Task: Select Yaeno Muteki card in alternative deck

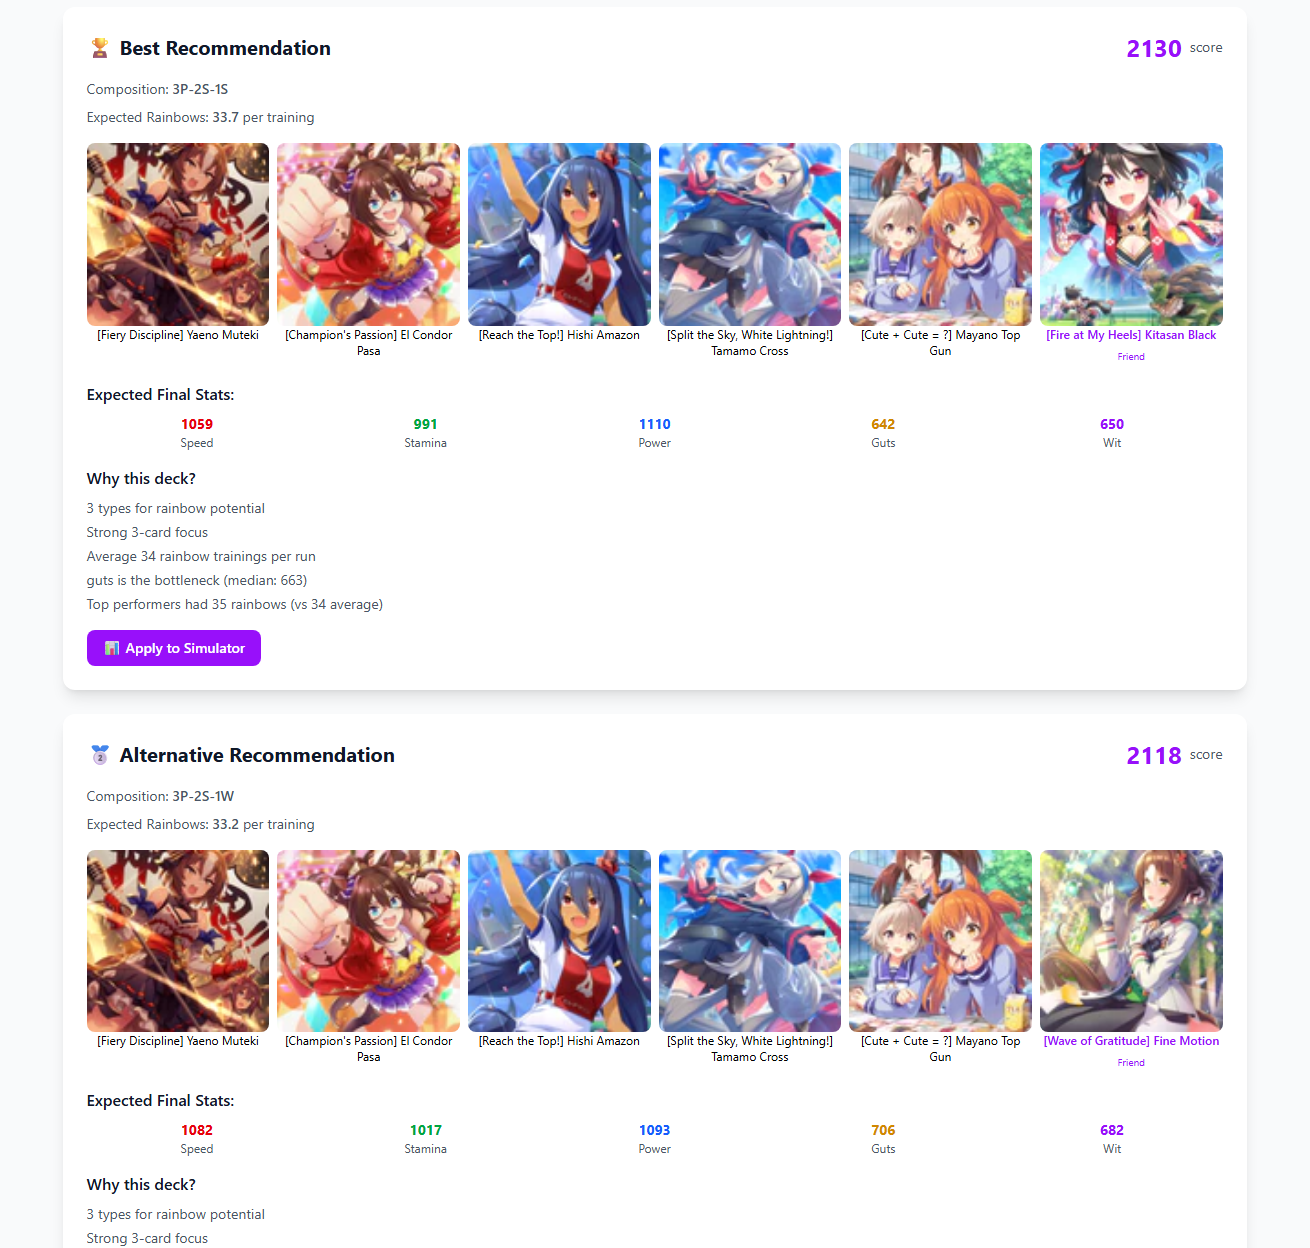Action: click(178, 941)
